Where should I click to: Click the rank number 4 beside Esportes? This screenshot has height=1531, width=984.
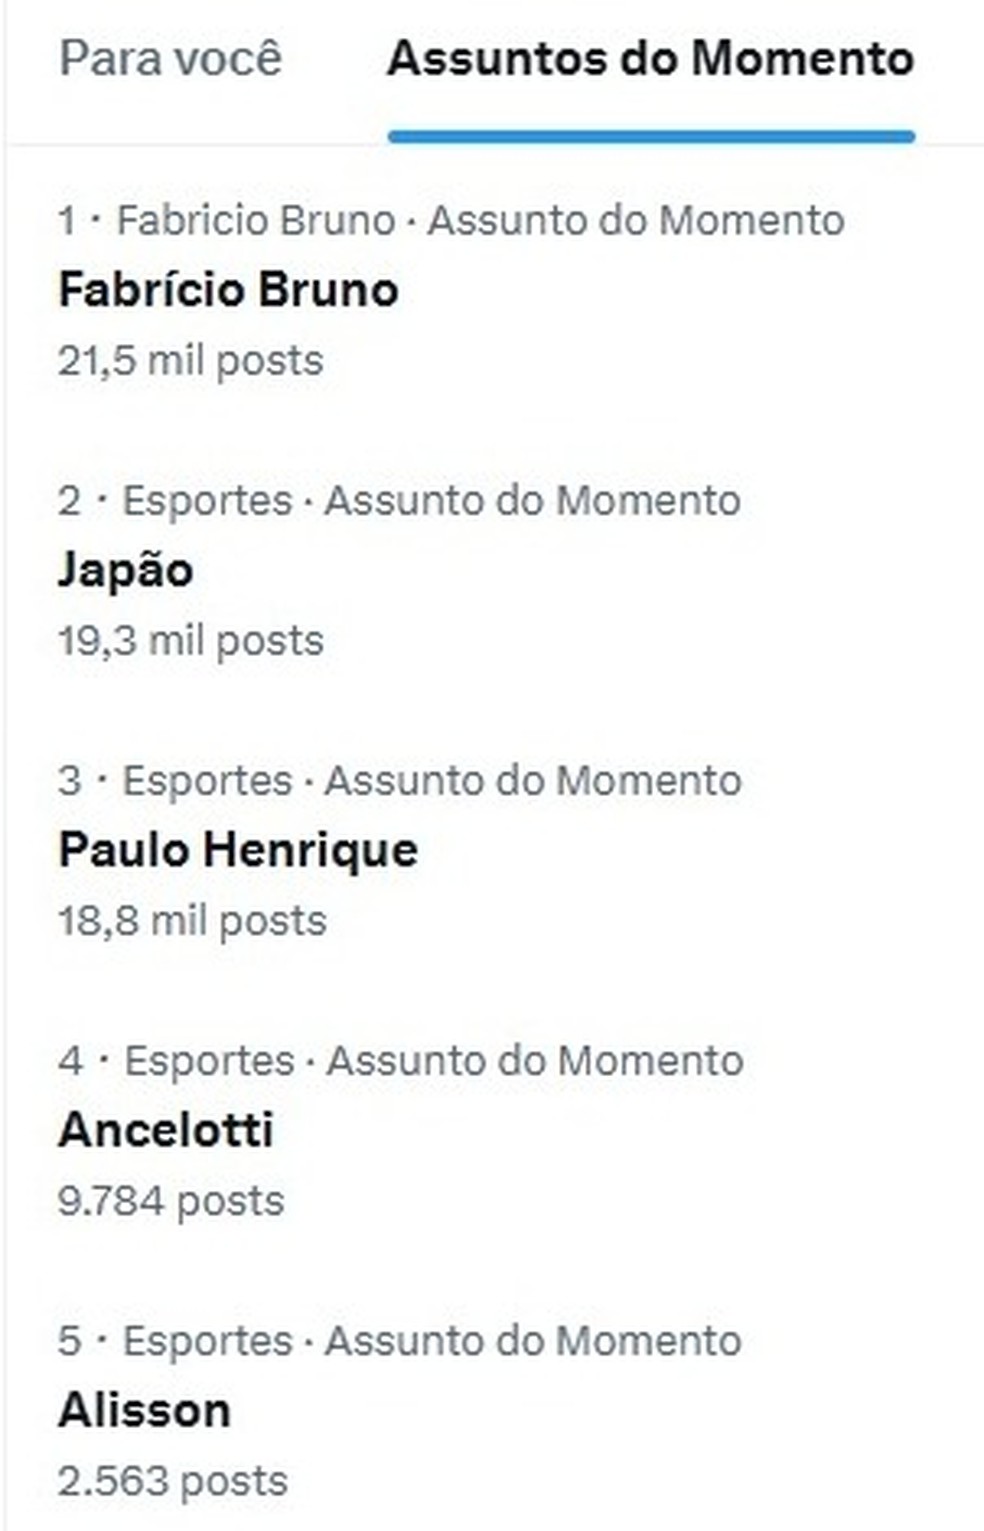point(70,1060)
